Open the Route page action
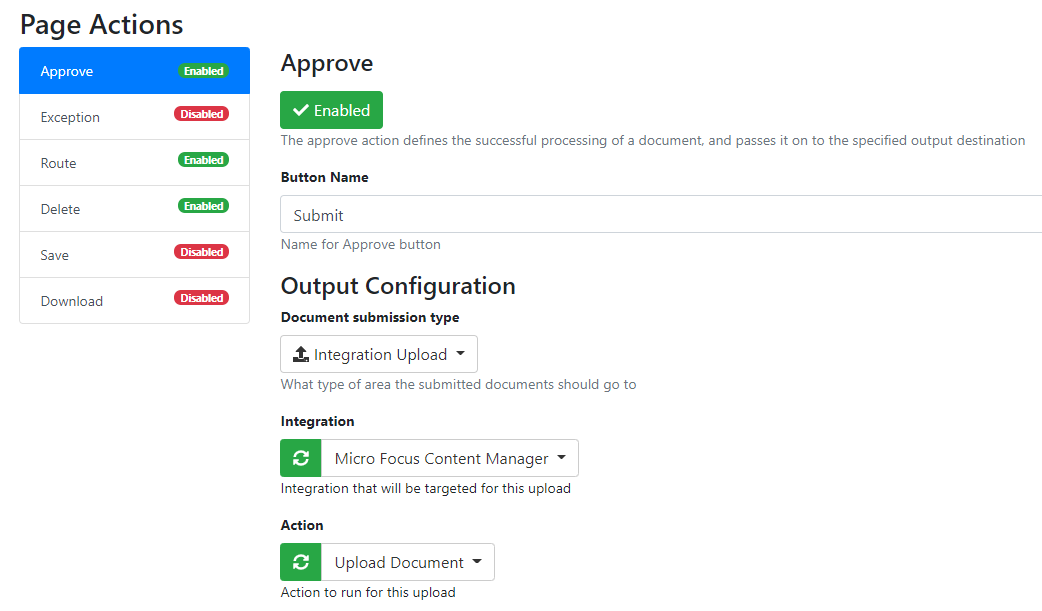Image resolution: width=1042 pixels, height=611 pixels. [58, 163]
